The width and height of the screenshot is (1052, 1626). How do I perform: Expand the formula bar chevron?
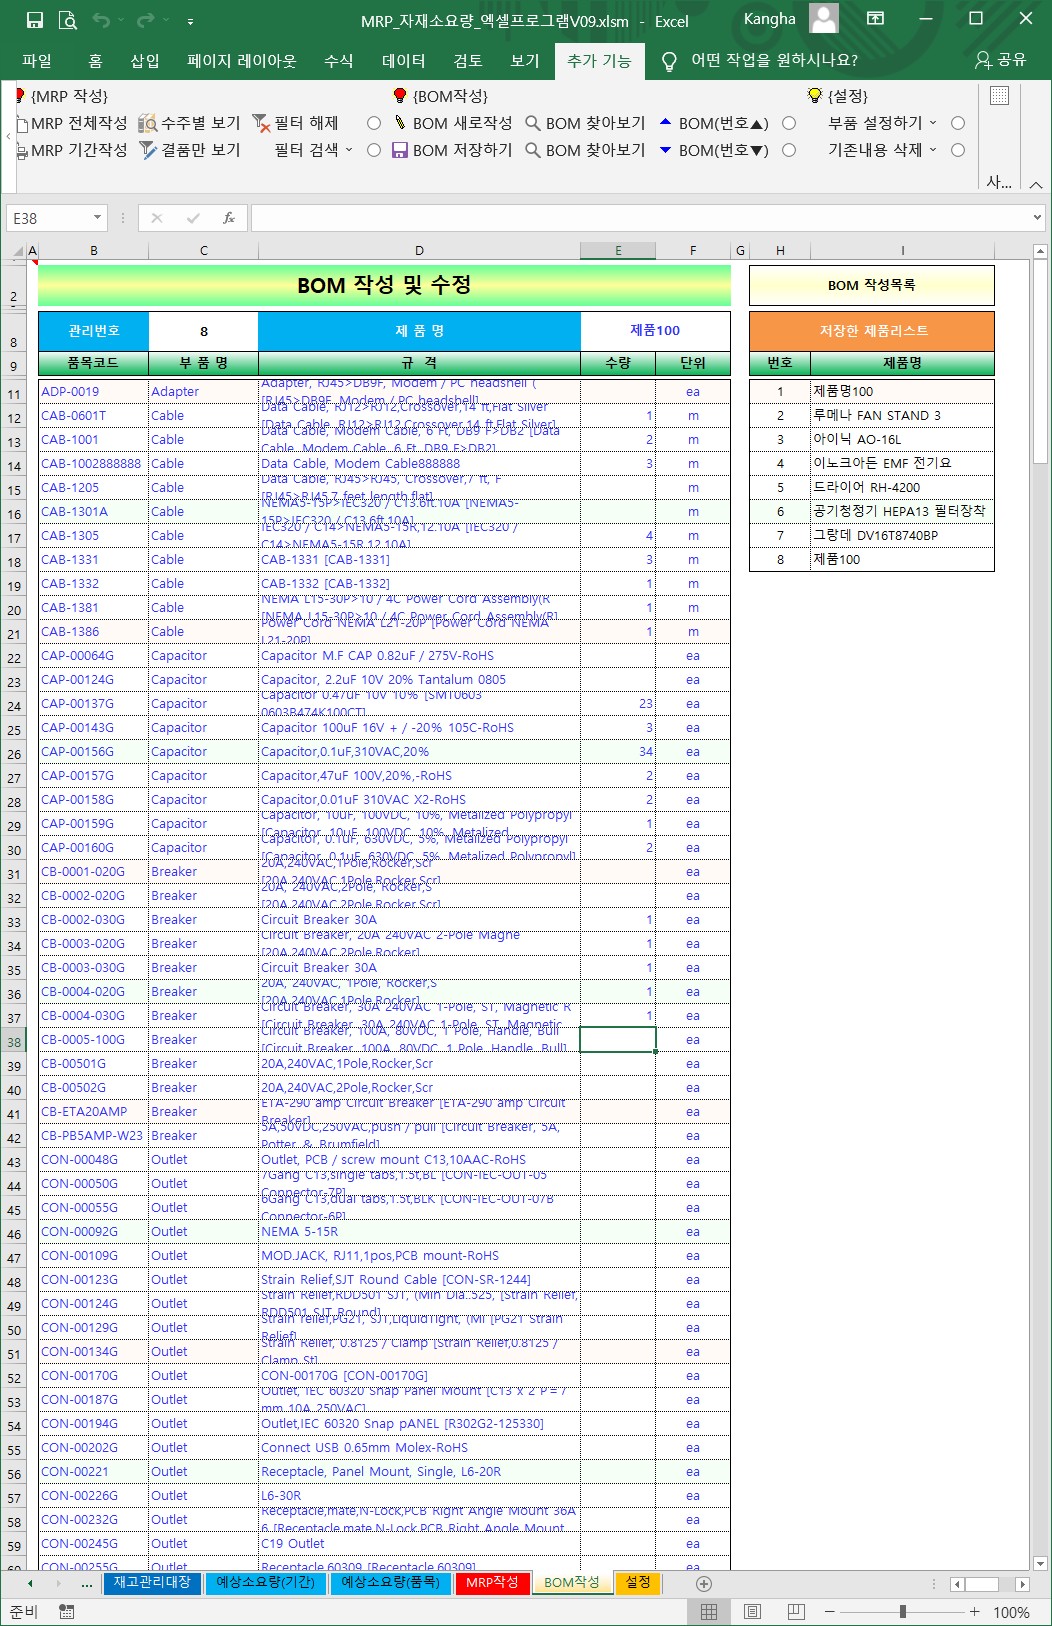[1037, 217]
